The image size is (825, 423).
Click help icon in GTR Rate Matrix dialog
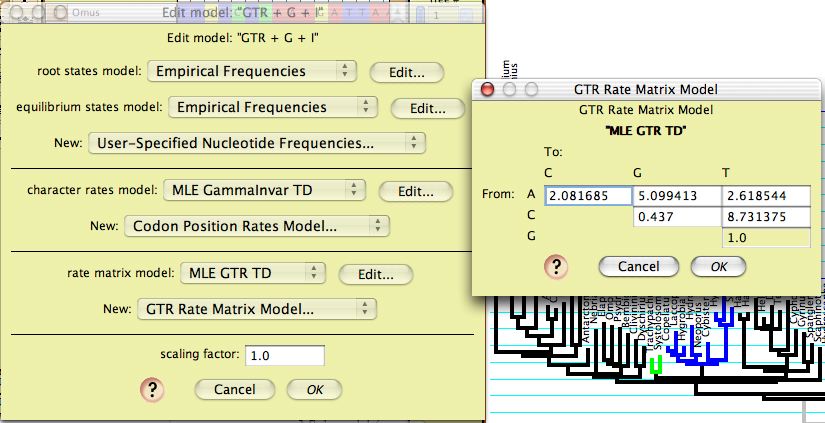pos(554,266)
